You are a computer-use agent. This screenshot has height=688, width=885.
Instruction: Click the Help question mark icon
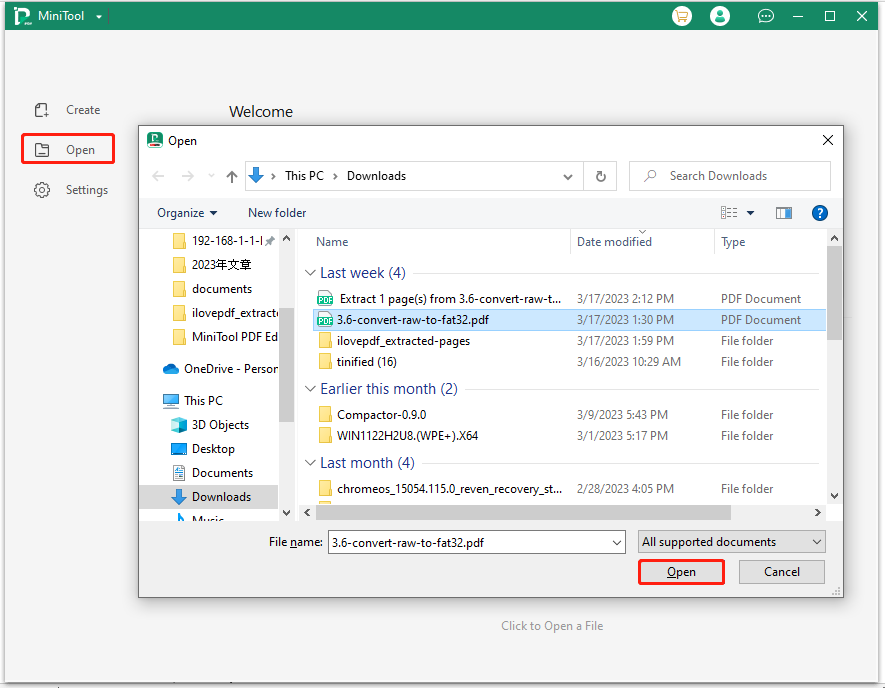point(819,212)
